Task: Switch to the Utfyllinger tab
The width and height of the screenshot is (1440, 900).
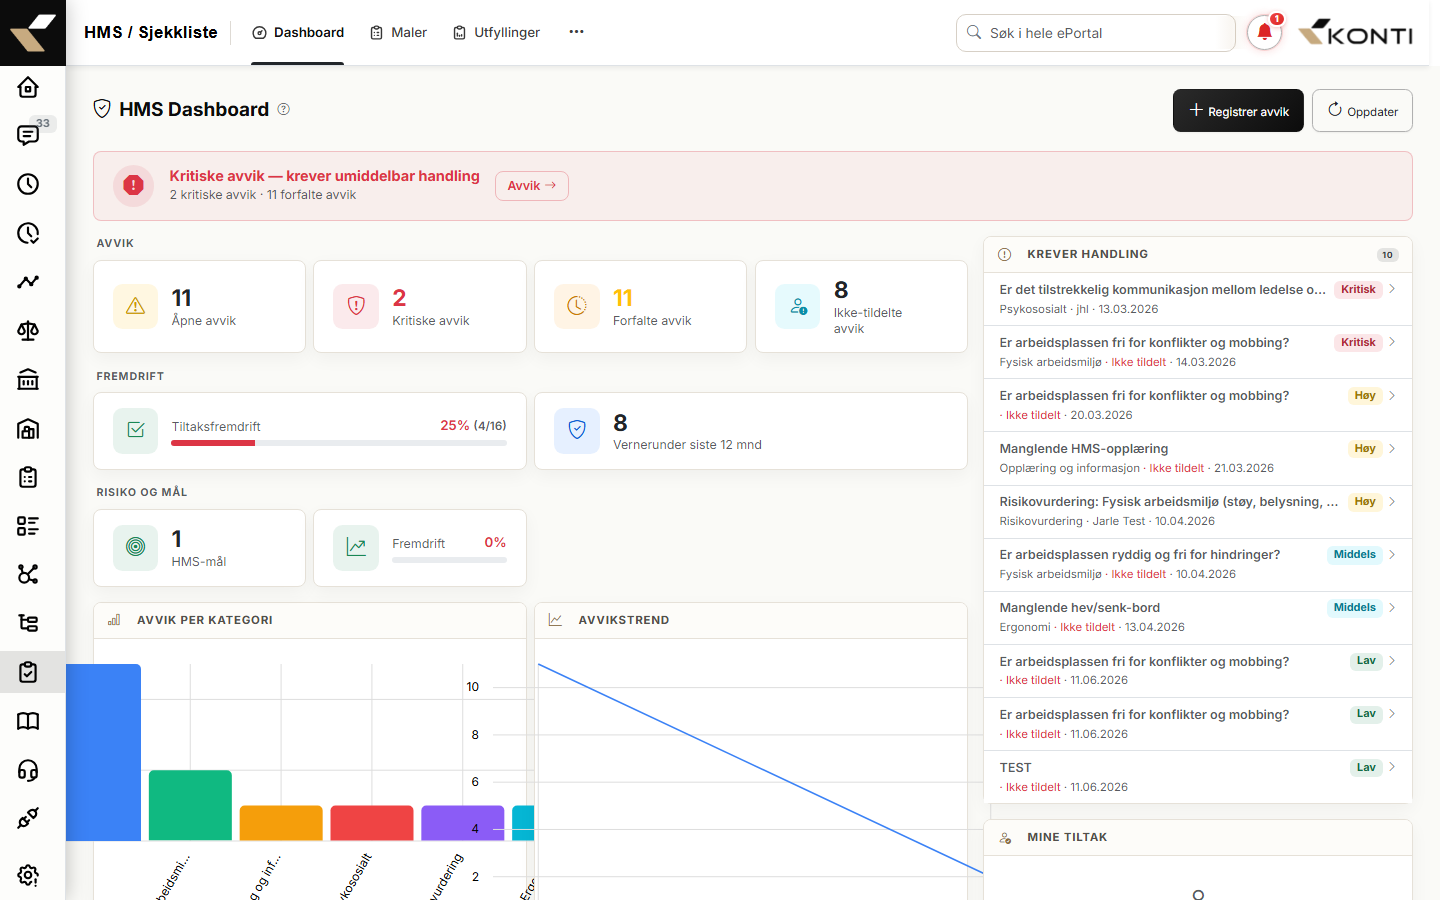Action: tap(496, 32)
